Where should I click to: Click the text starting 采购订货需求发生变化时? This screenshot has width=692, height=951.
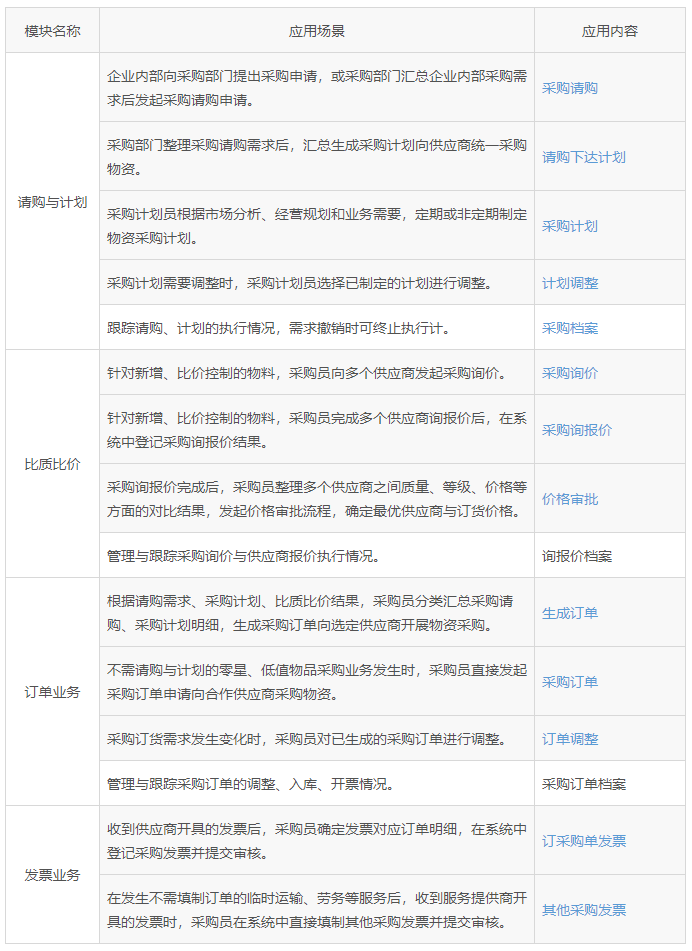tap(307, 739)
